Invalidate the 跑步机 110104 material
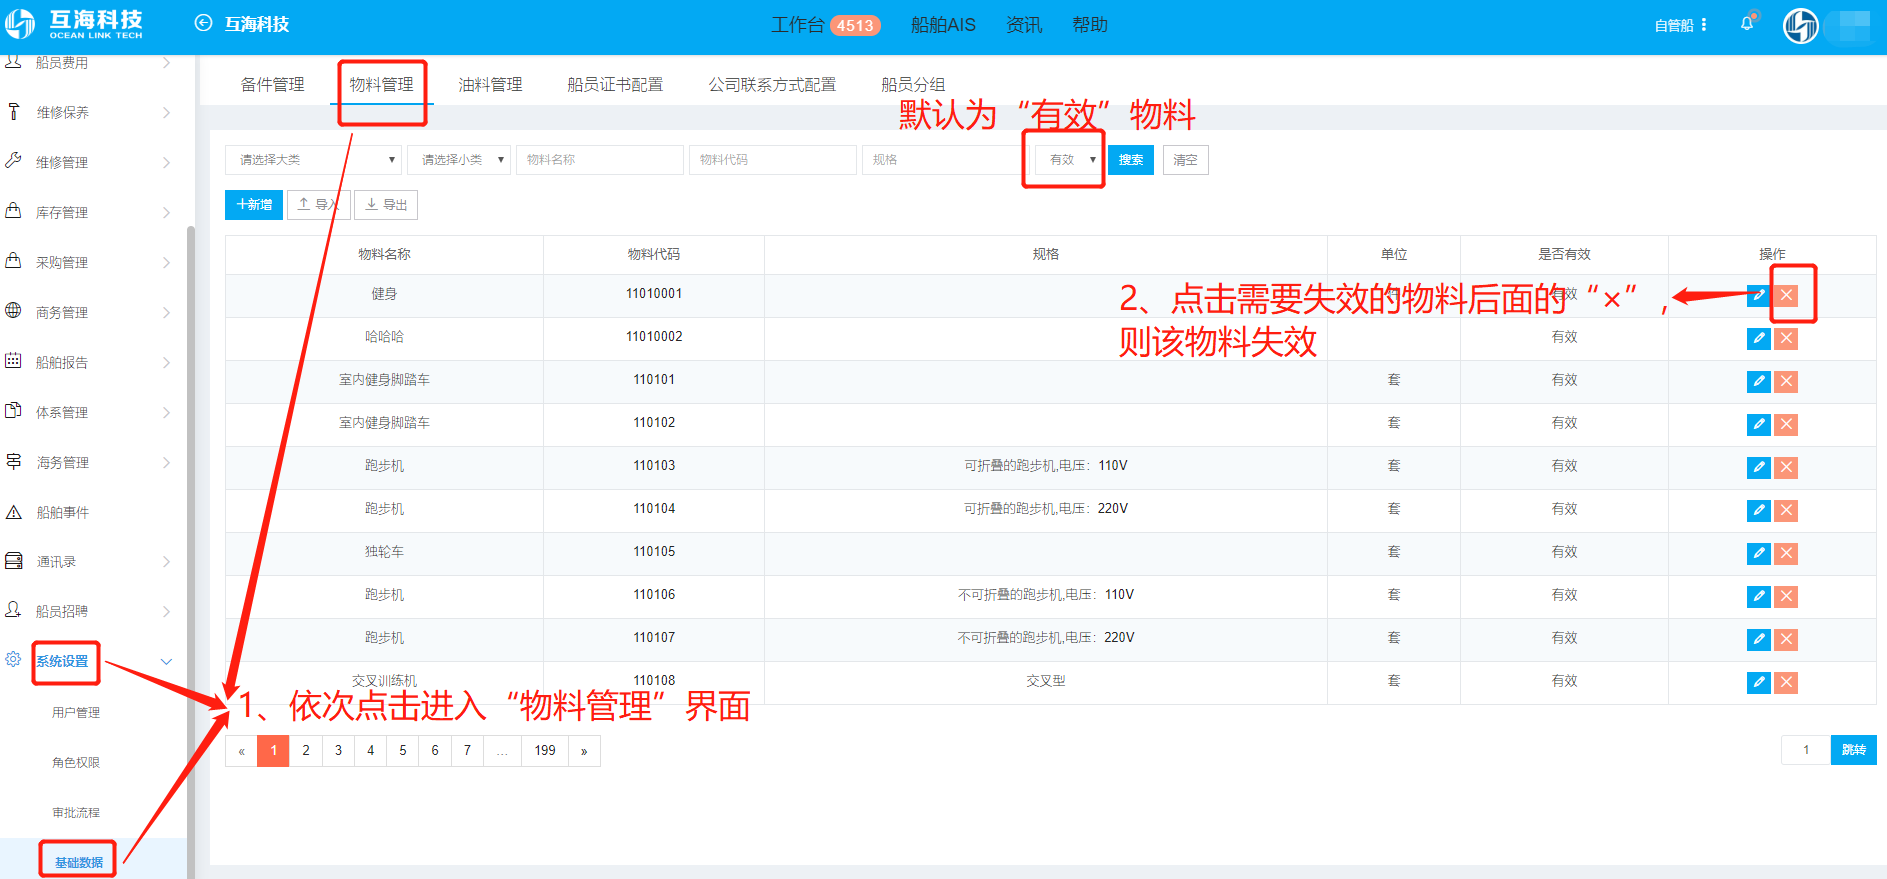This screenshot has height=879, width=1887. [1786, 510]
